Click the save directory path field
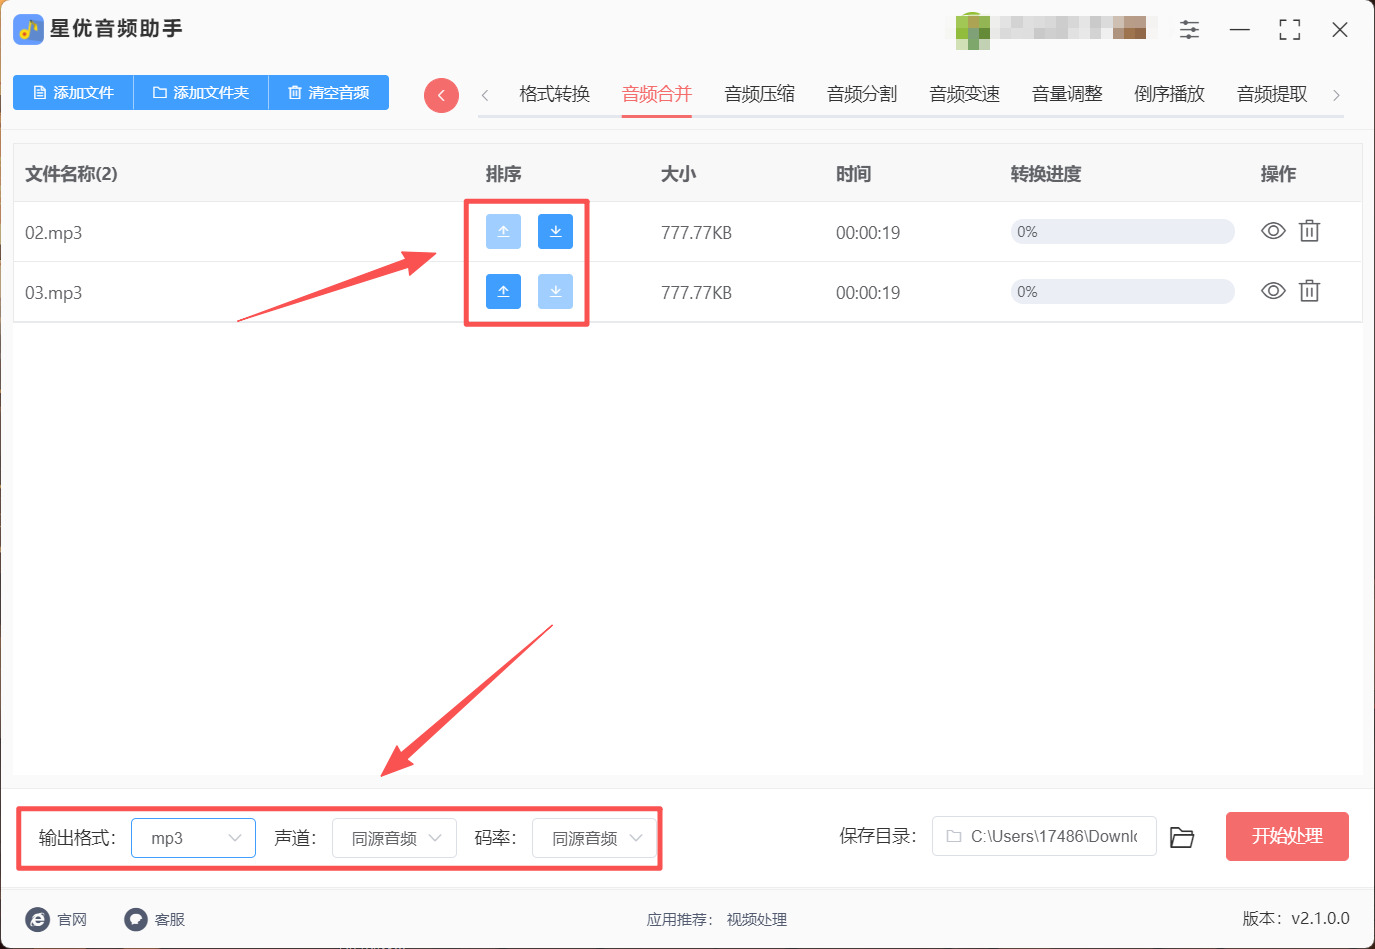 pyautogui.click(x=1044, y=836)
